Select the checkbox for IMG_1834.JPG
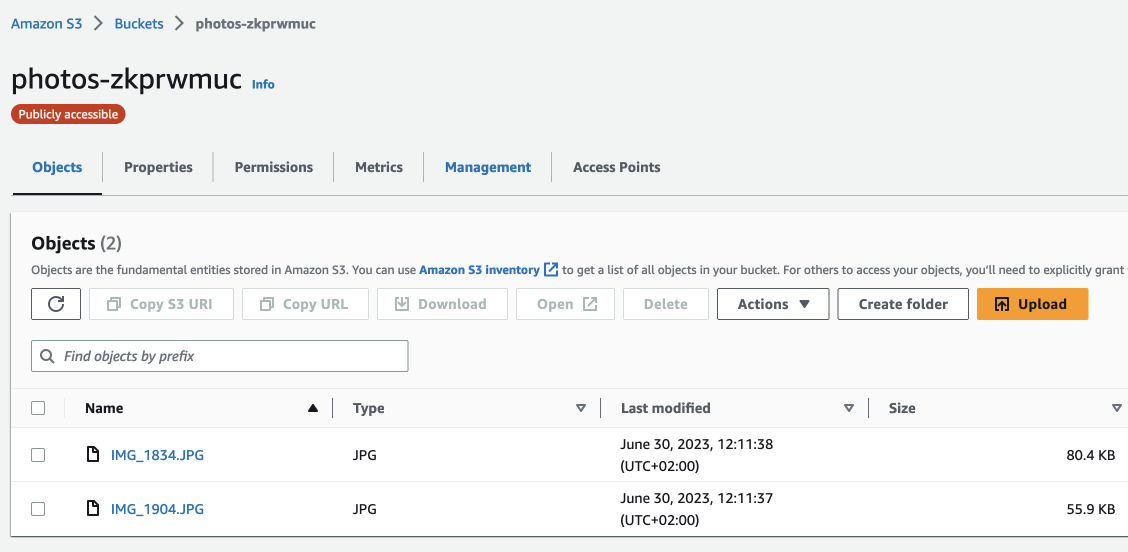The width and height of the screenshot is (1128, 552). pos(38,455)
